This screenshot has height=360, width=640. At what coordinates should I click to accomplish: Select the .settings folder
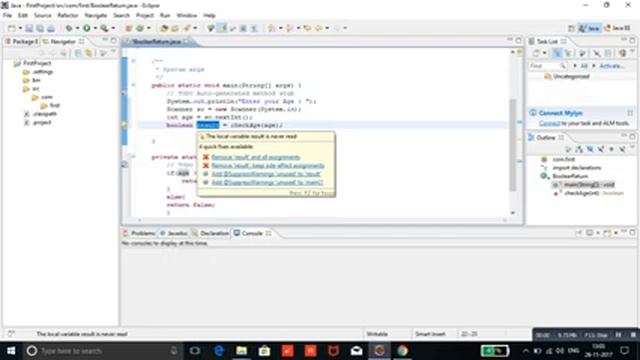(38, 72)
